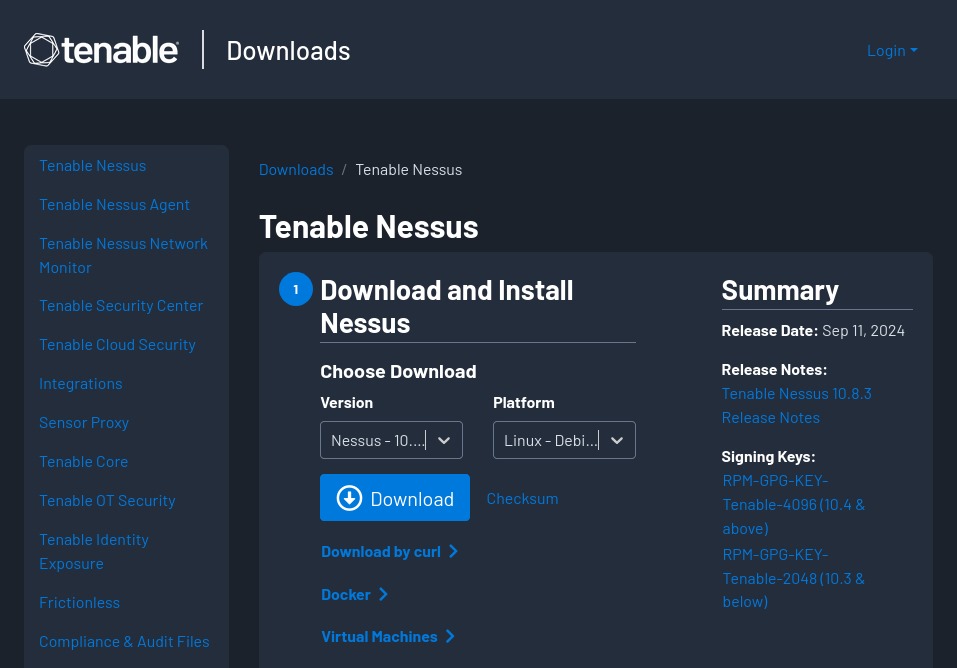This screenshot has width=957, height=668.
Task: Click the Downloads breadcrumb link
Action: click(296, 170)
